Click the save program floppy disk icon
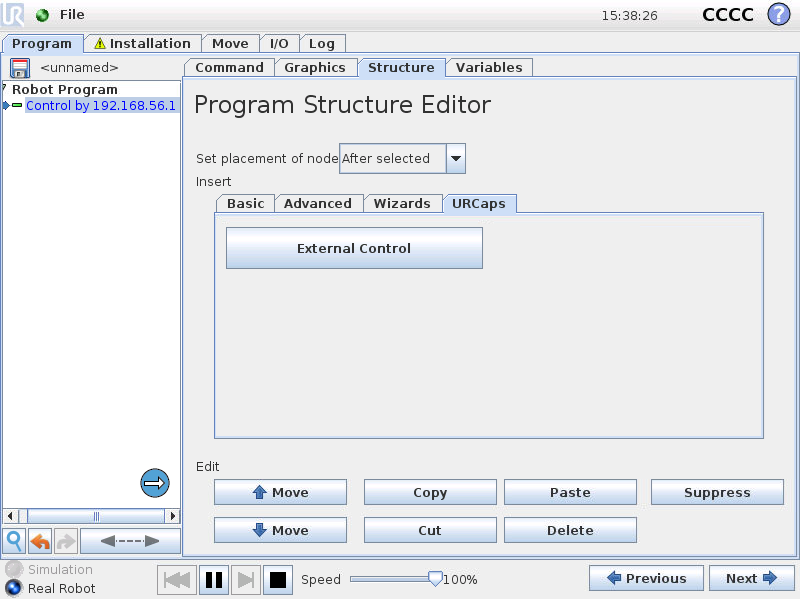 click(20, 68)
